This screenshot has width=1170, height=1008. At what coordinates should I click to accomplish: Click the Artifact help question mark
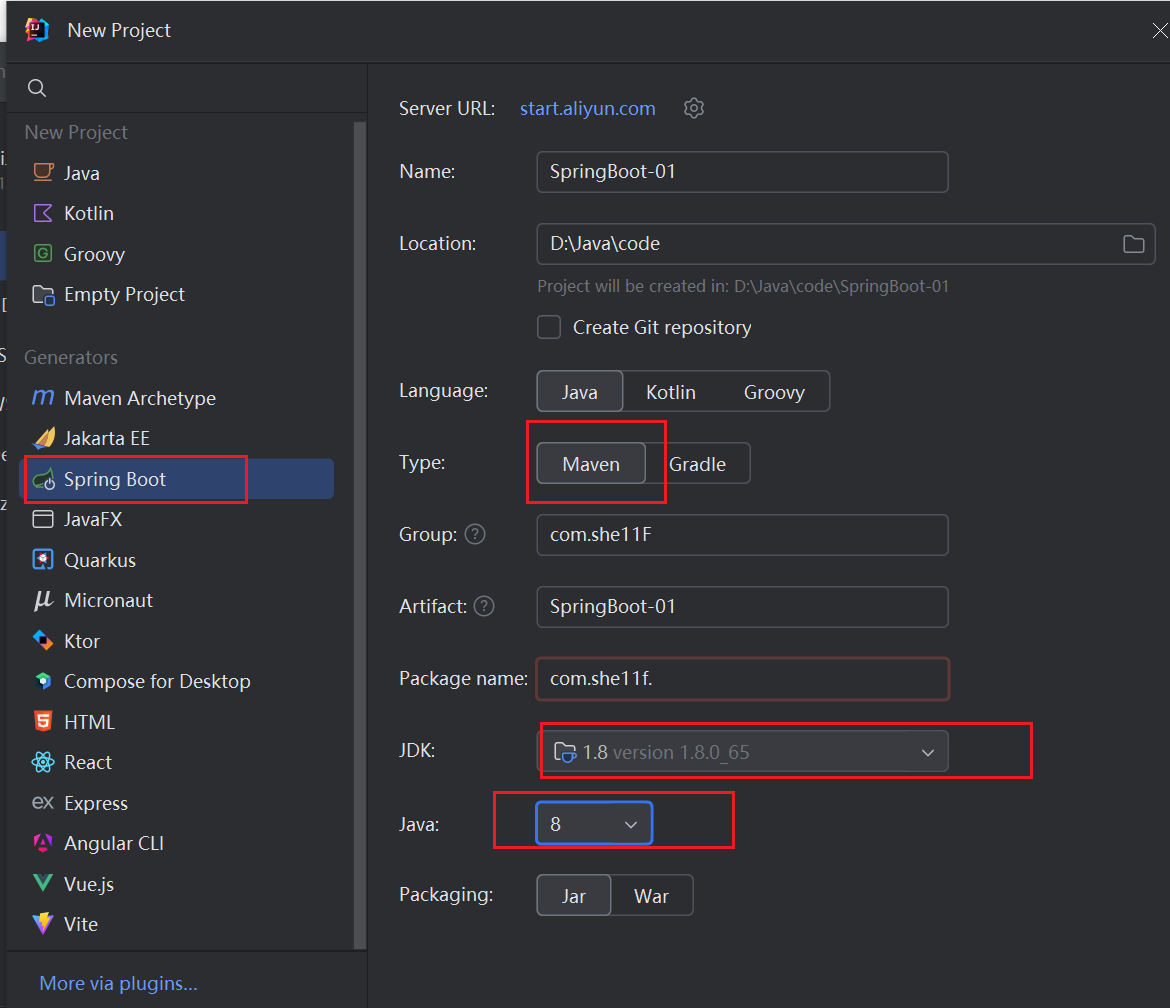click(x=484, y=606)
